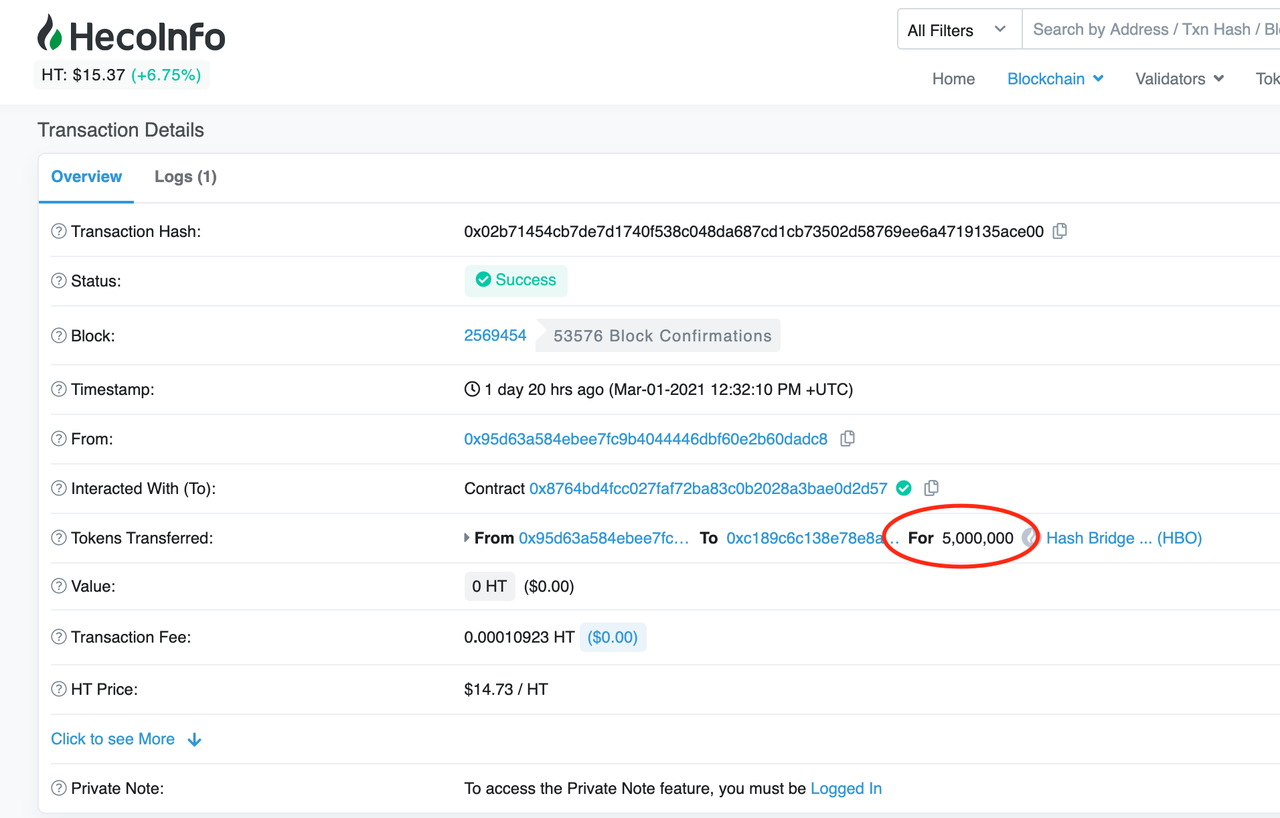Expand Click to see More
1280x818 pixels.
click(126, 739)
